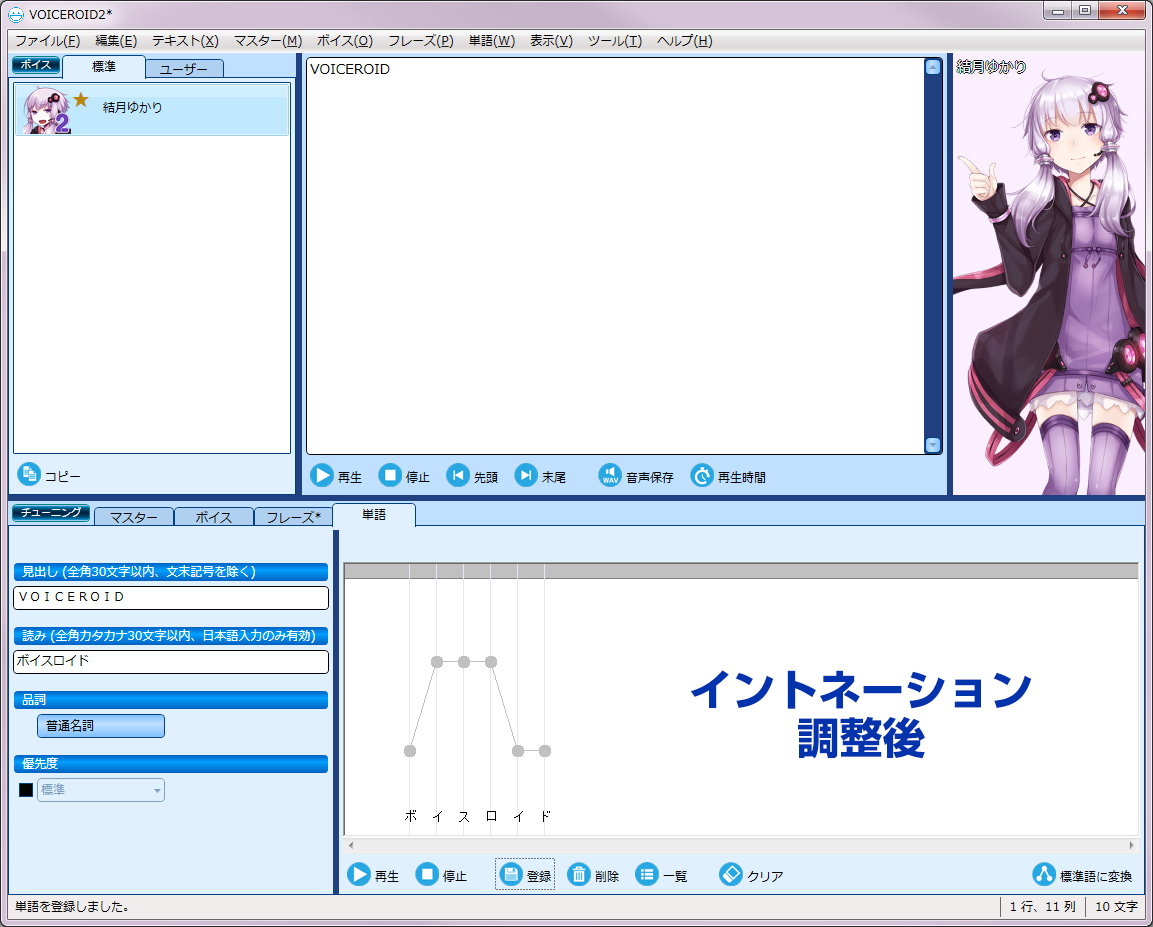Open the ファイル(F) menu
The width and height of the screenshot is (1153, 927).
point(48,41)
